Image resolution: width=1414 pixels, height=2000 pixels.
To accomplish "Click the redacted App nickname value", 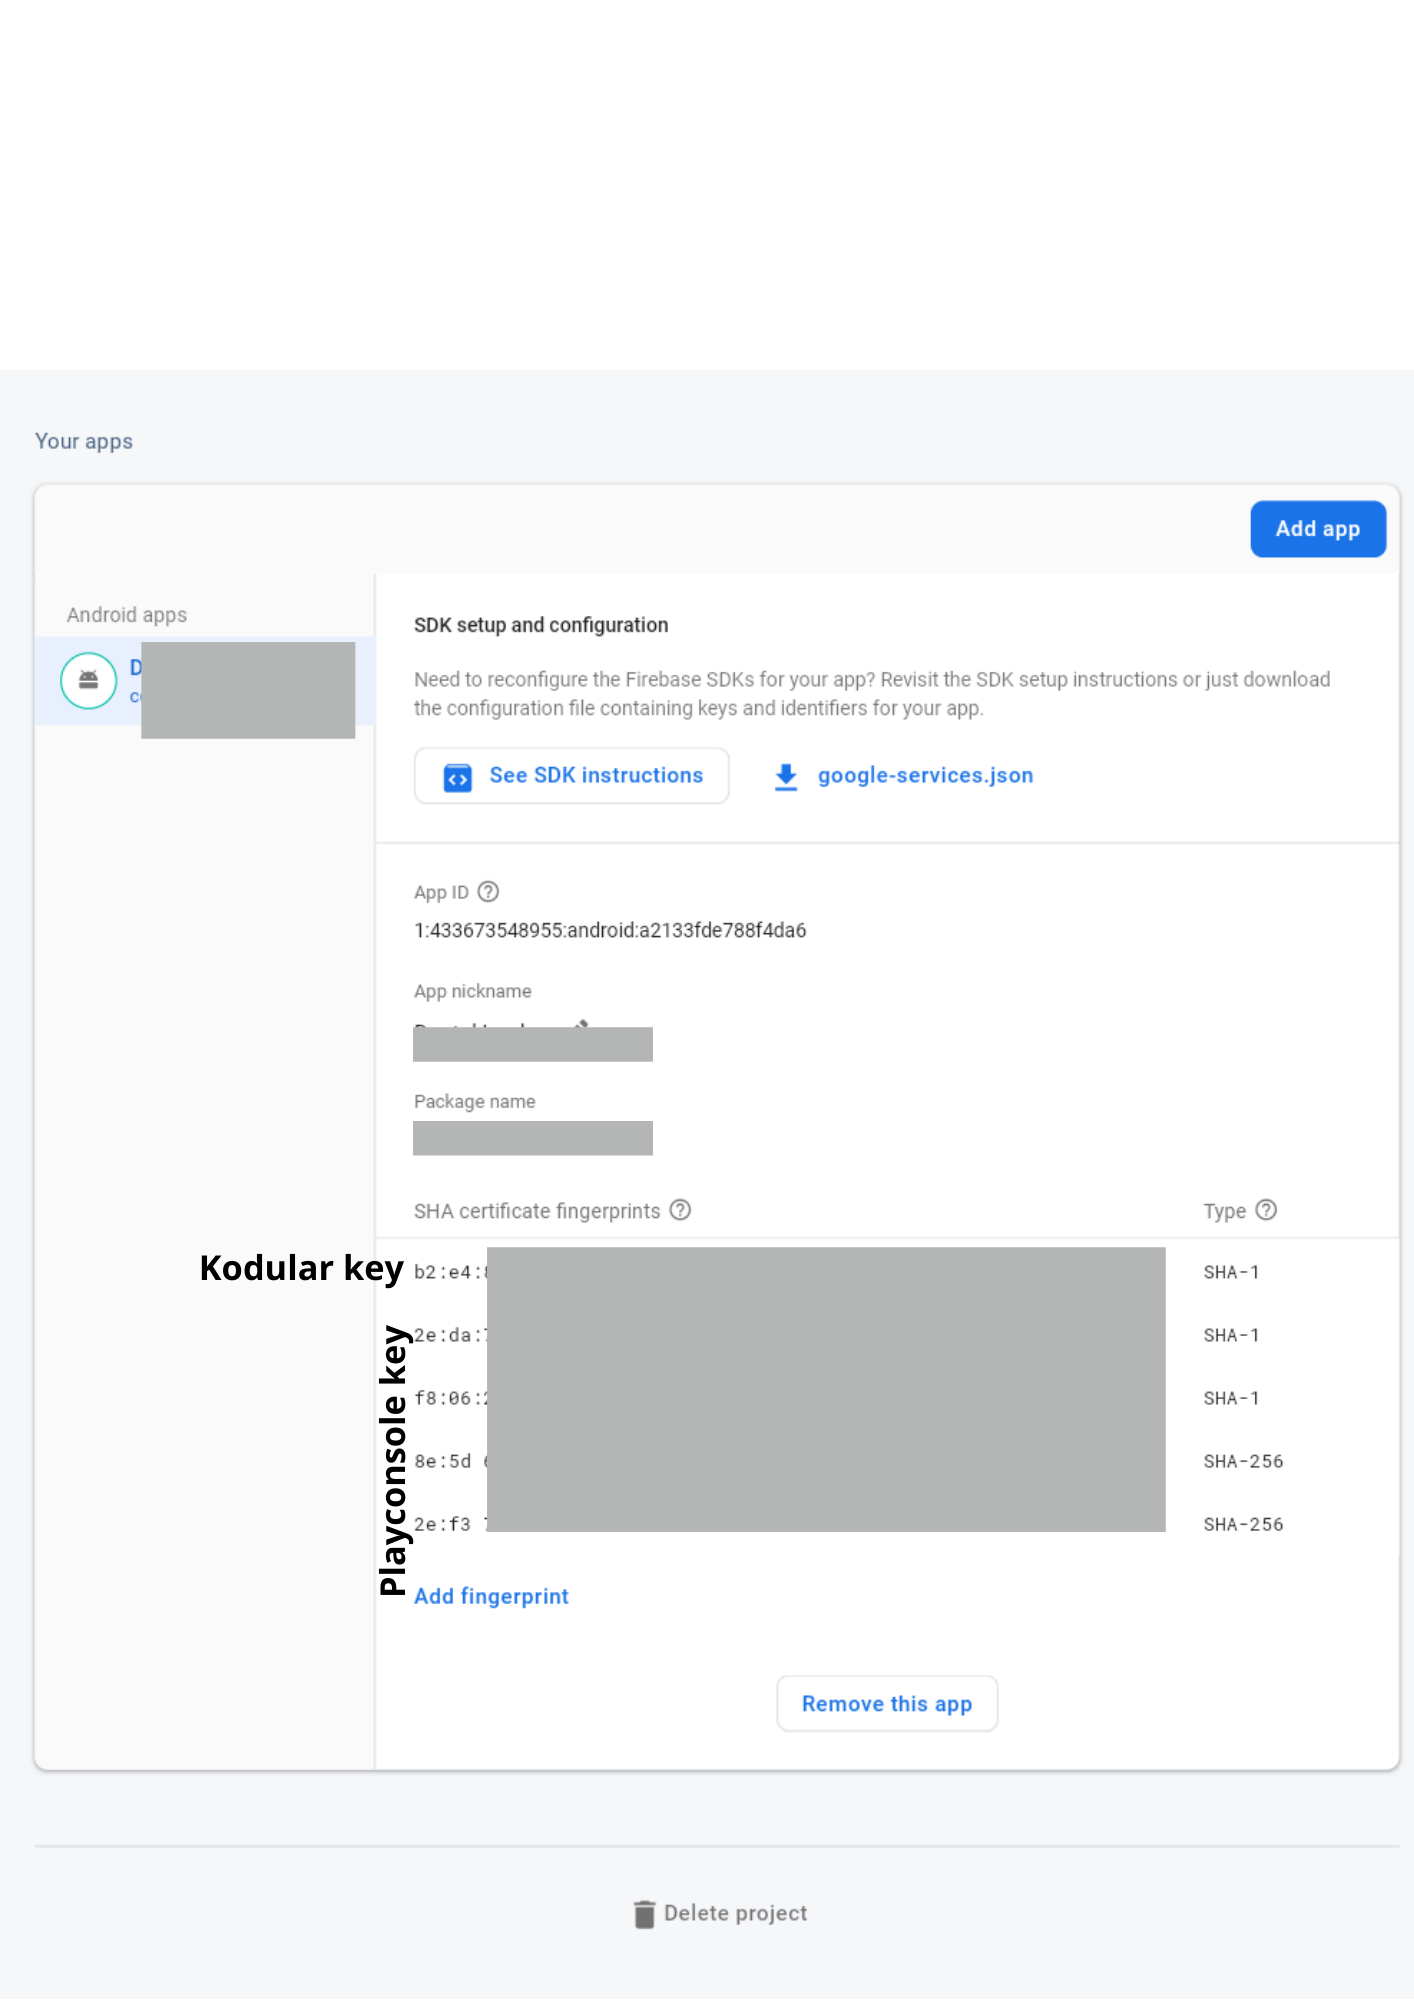I will pos(532,1044).
